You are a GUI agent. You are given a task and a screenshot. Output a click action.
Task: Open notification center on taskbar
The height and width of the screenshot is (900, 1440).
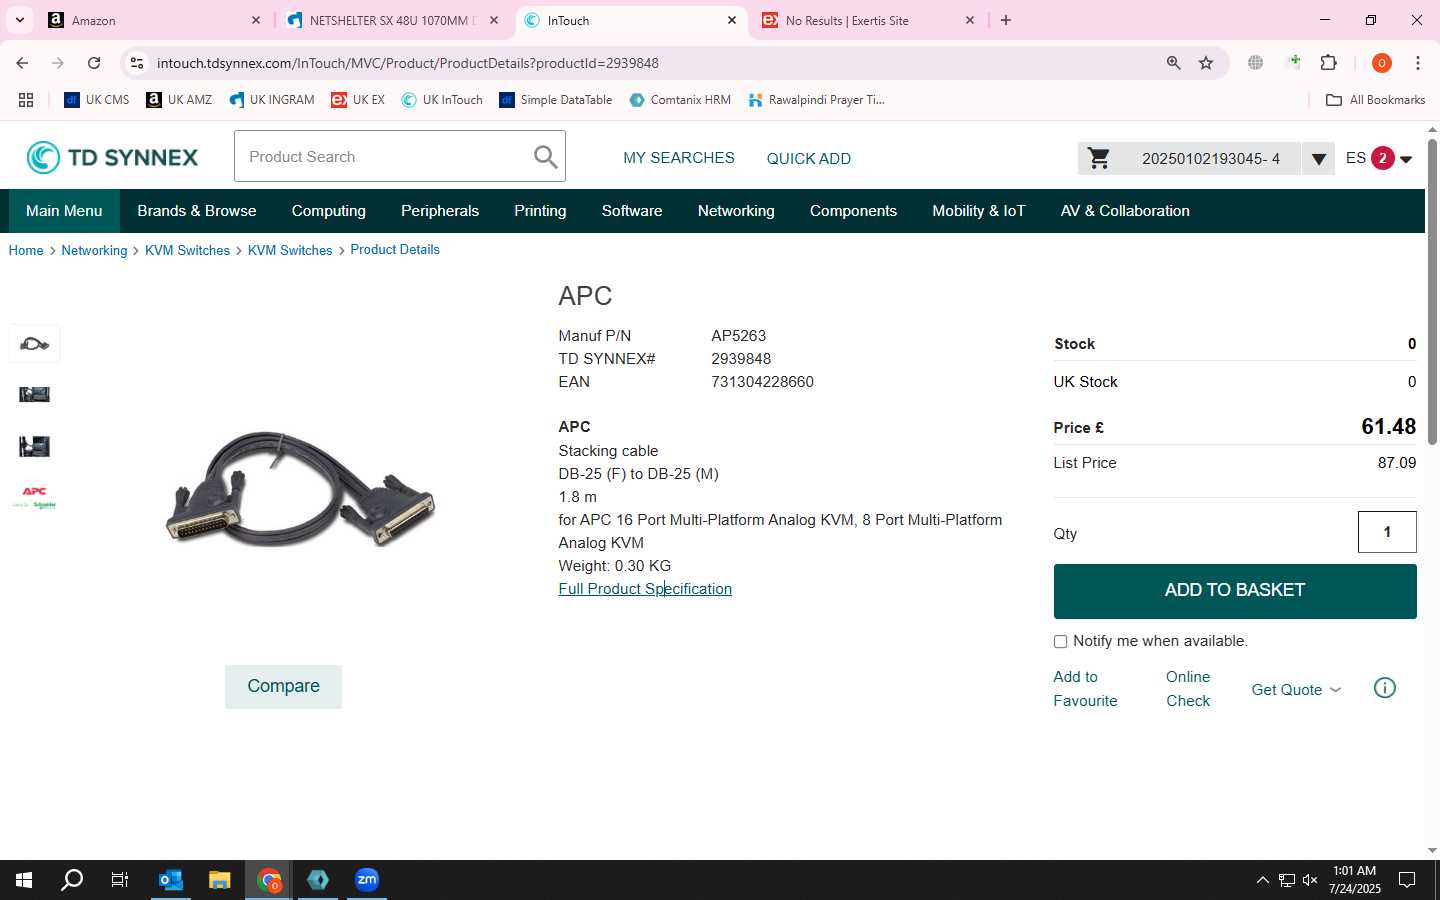(1407, 880)
